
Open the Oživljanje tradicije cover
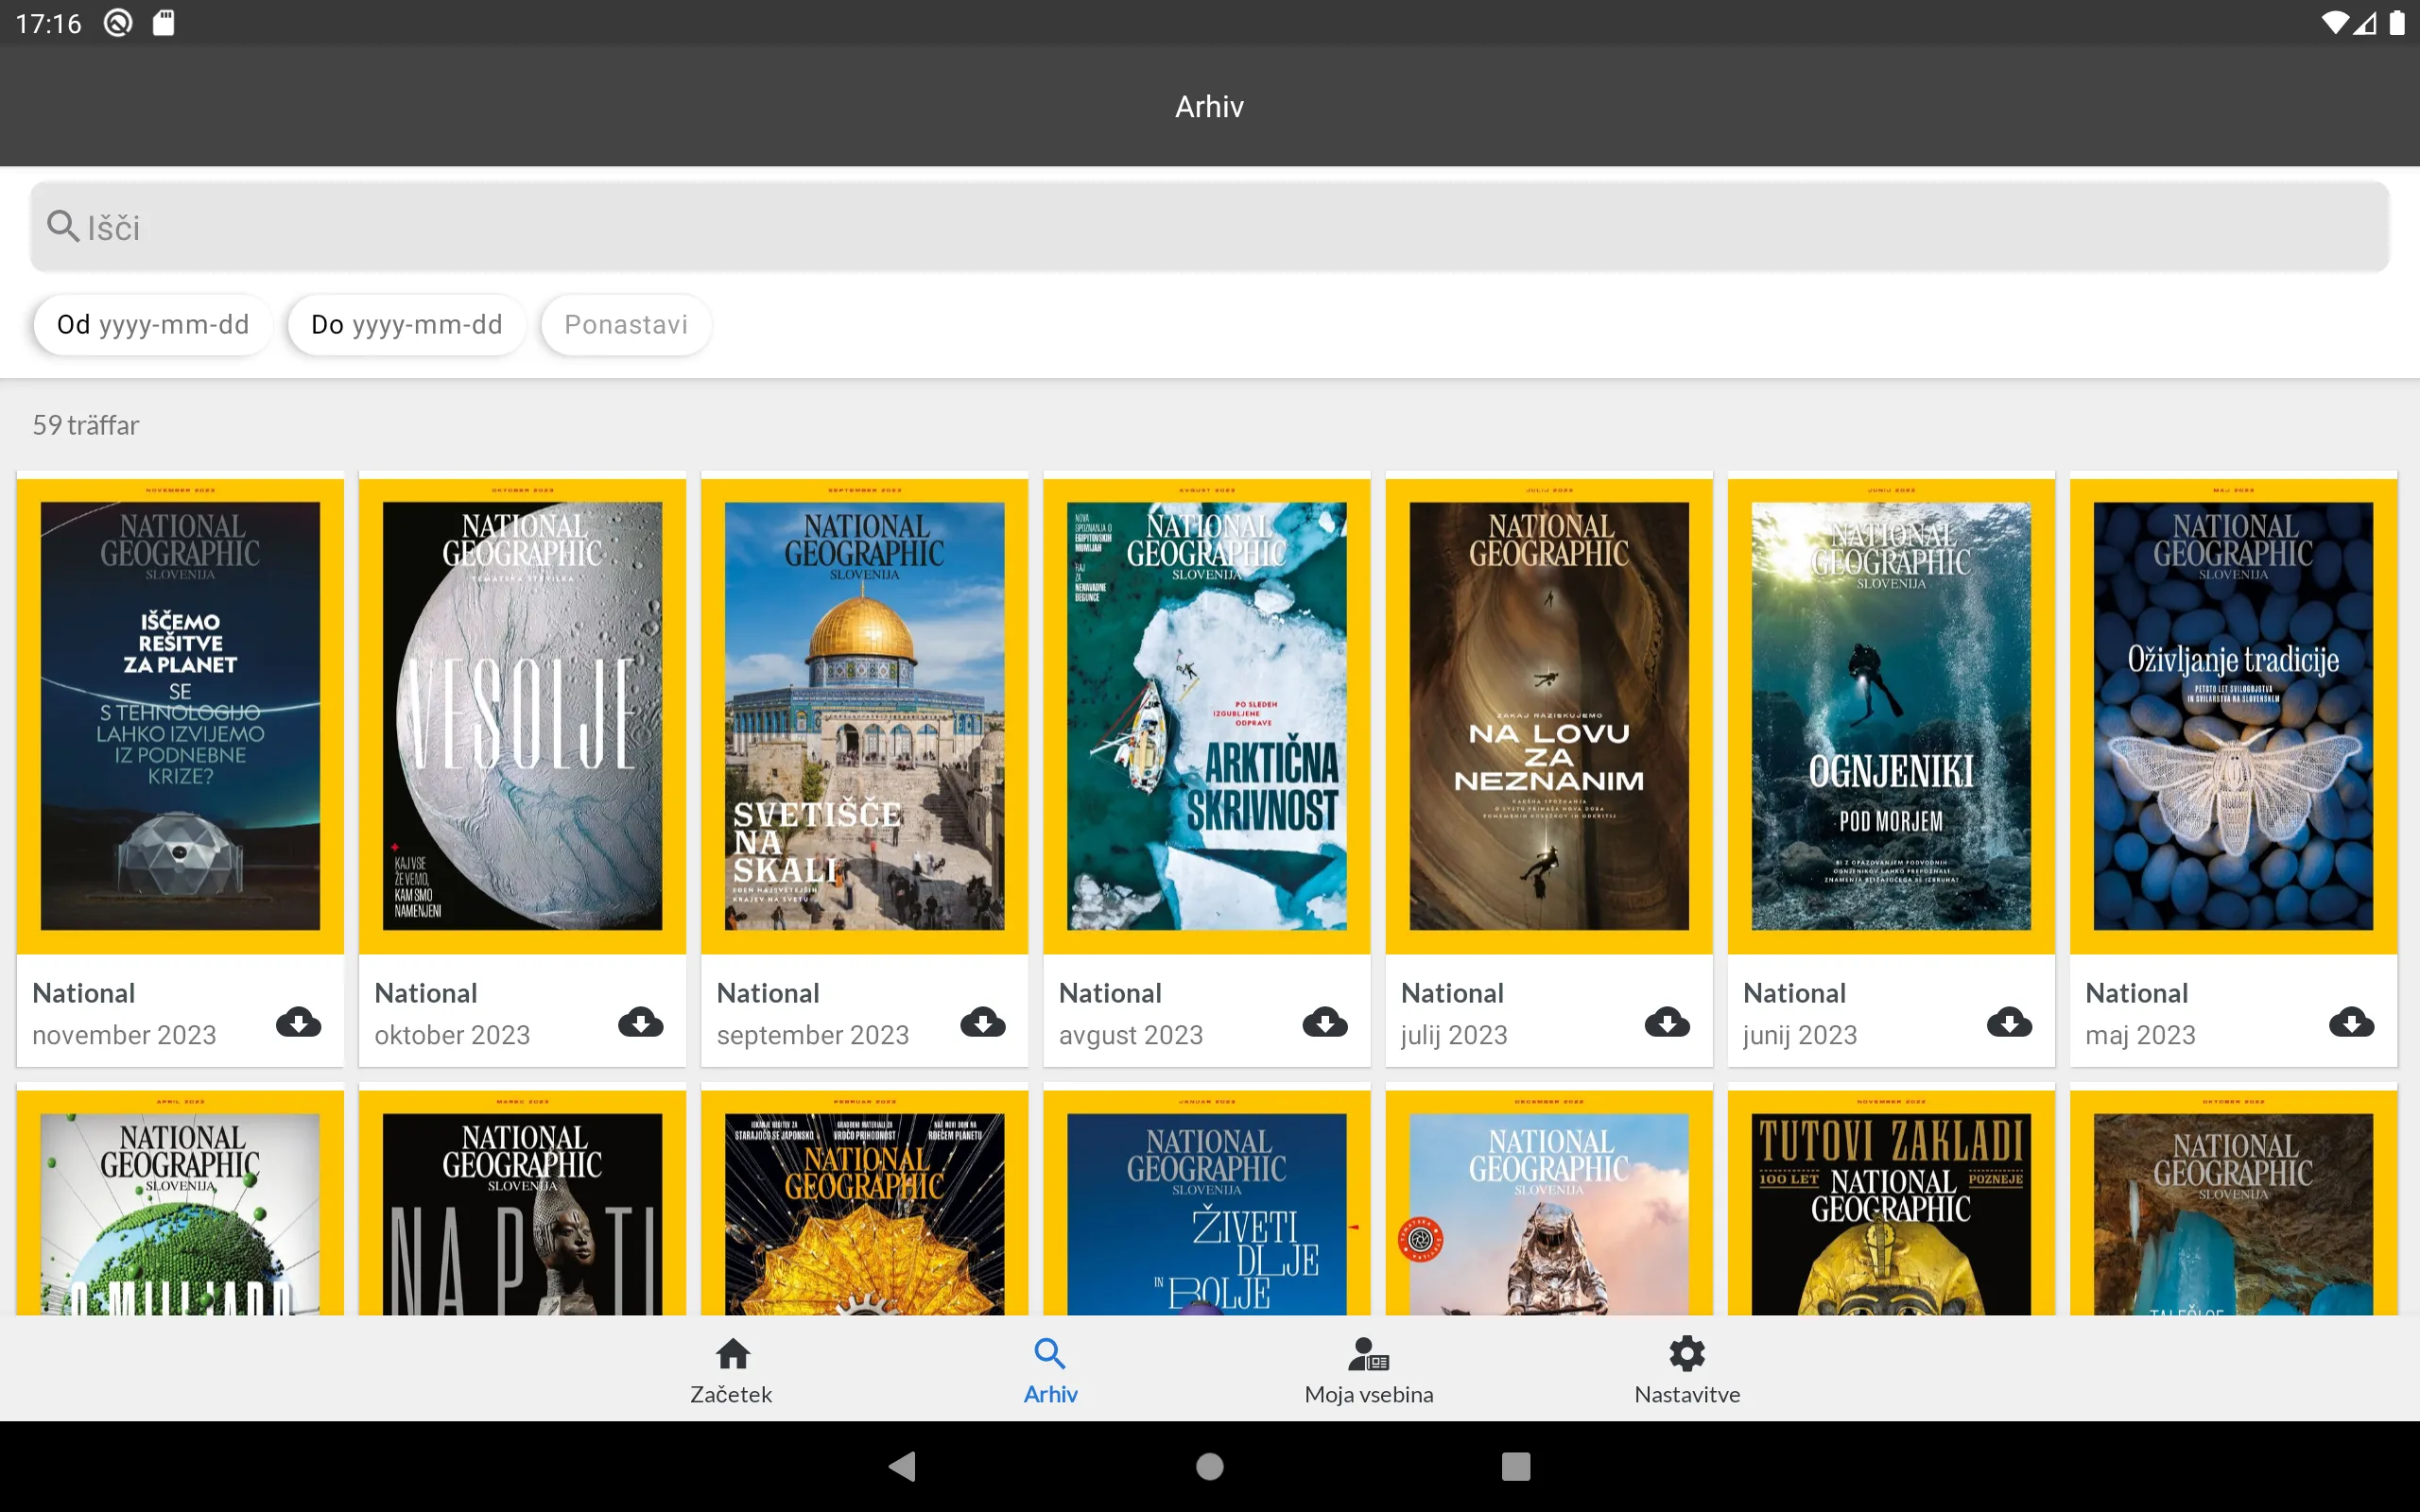point(2233,716)
